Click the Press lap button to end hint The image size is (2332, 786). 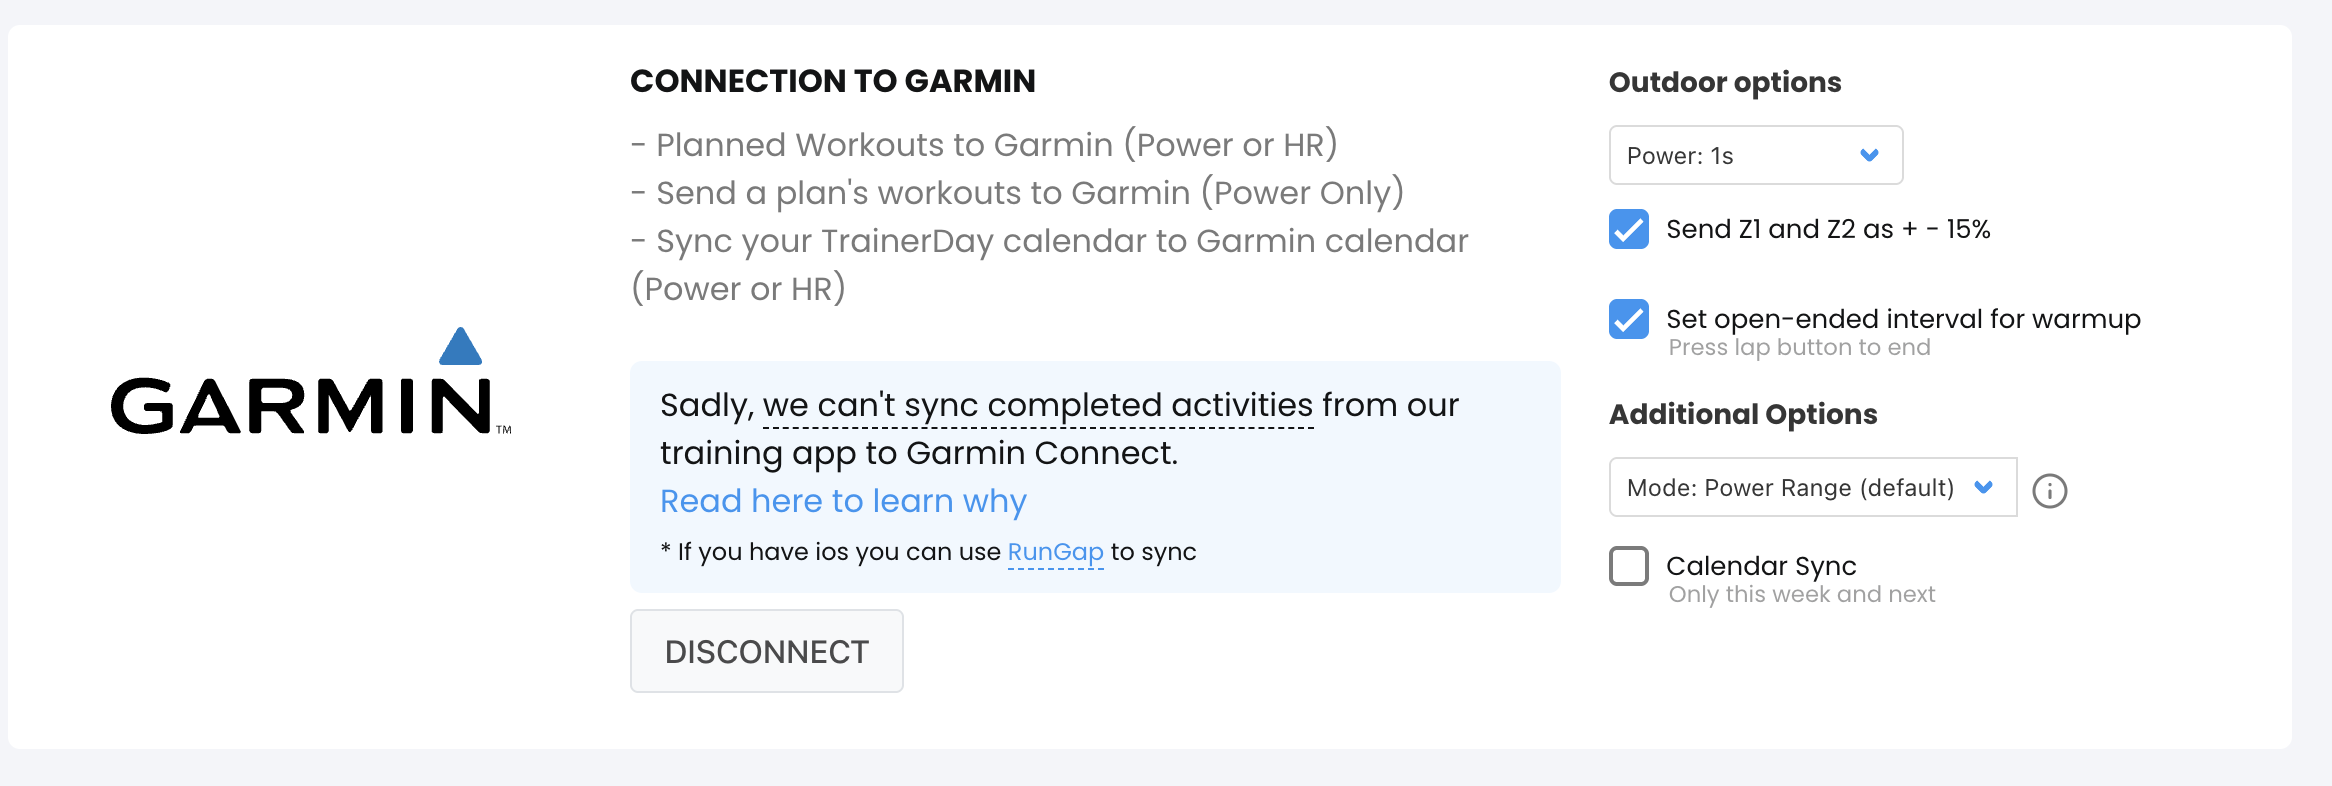point(1799,348)
